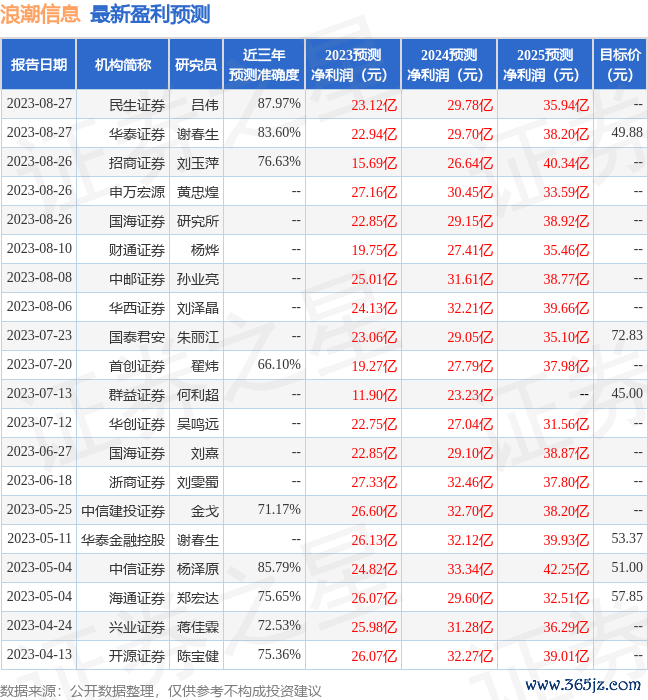Click the 数据来源 disclaimer footer text

[x=161, y=692]
